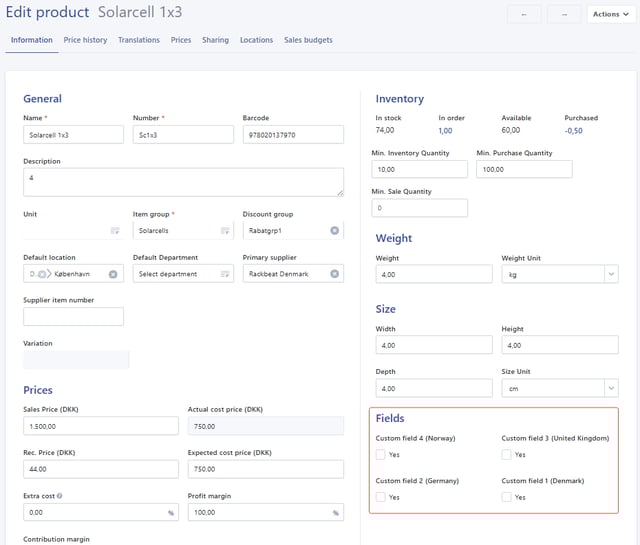Open the Sales budgets tab
Image resolution: width=640 pixels, height=545 pixels.
tap(308, 40)
